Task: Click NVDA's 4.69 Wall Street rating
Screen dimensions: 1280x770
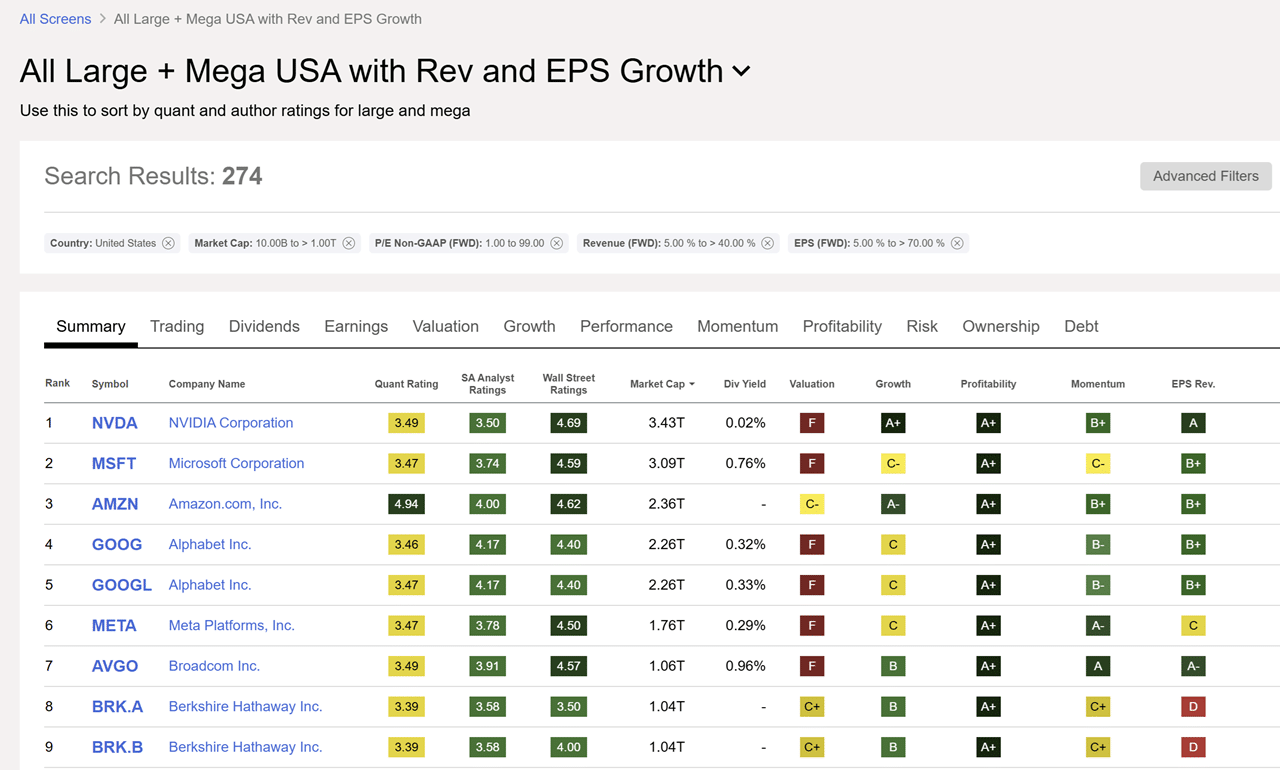Action: (569, 423)
